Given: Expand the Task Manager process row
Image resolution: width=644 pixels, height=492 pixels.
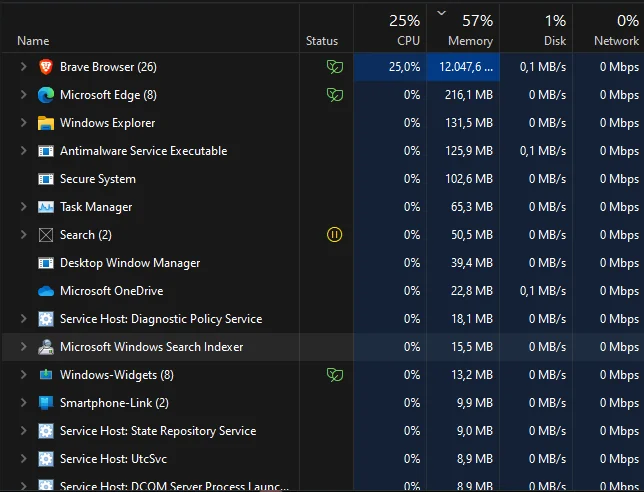Looking at the screenshot, I should click(x=23, y=207).
